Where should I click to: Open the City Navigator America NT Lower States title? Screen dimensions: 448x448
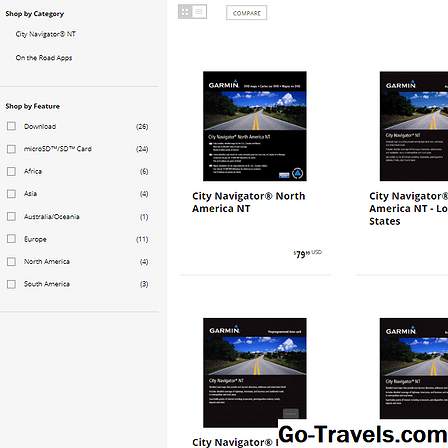pos(408,208)
